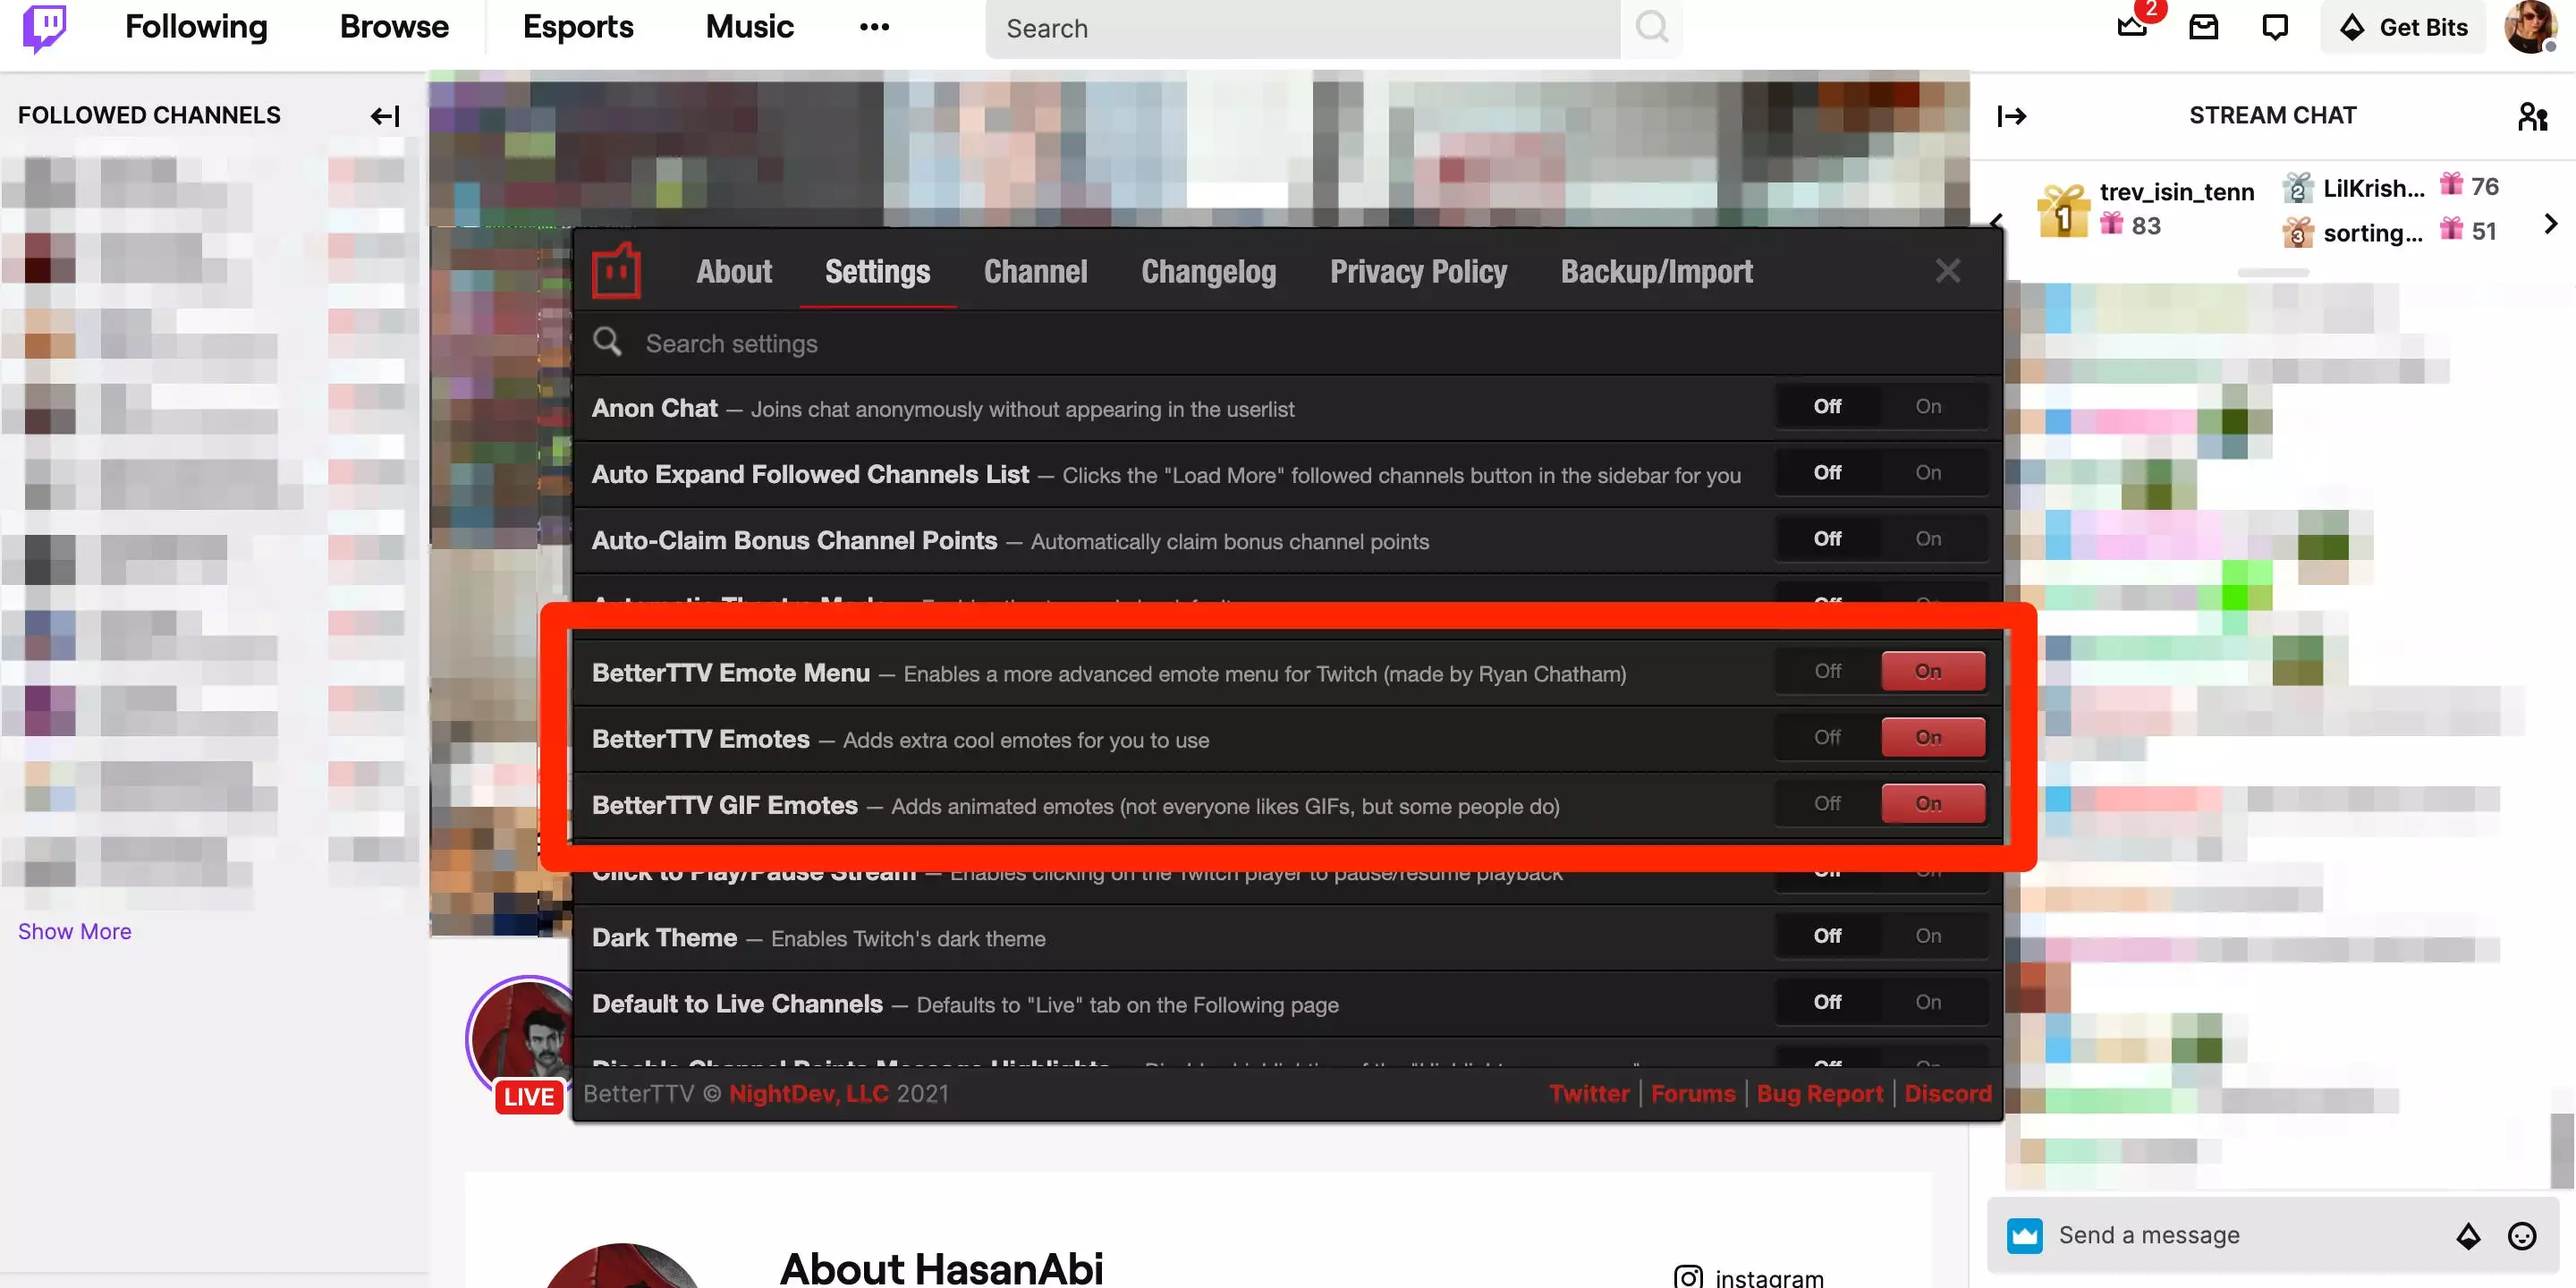Viewport: 2576px width, 1288px height.
Task: Turn Auto Expand Followed Channels List on
Action: point(1928,472)
